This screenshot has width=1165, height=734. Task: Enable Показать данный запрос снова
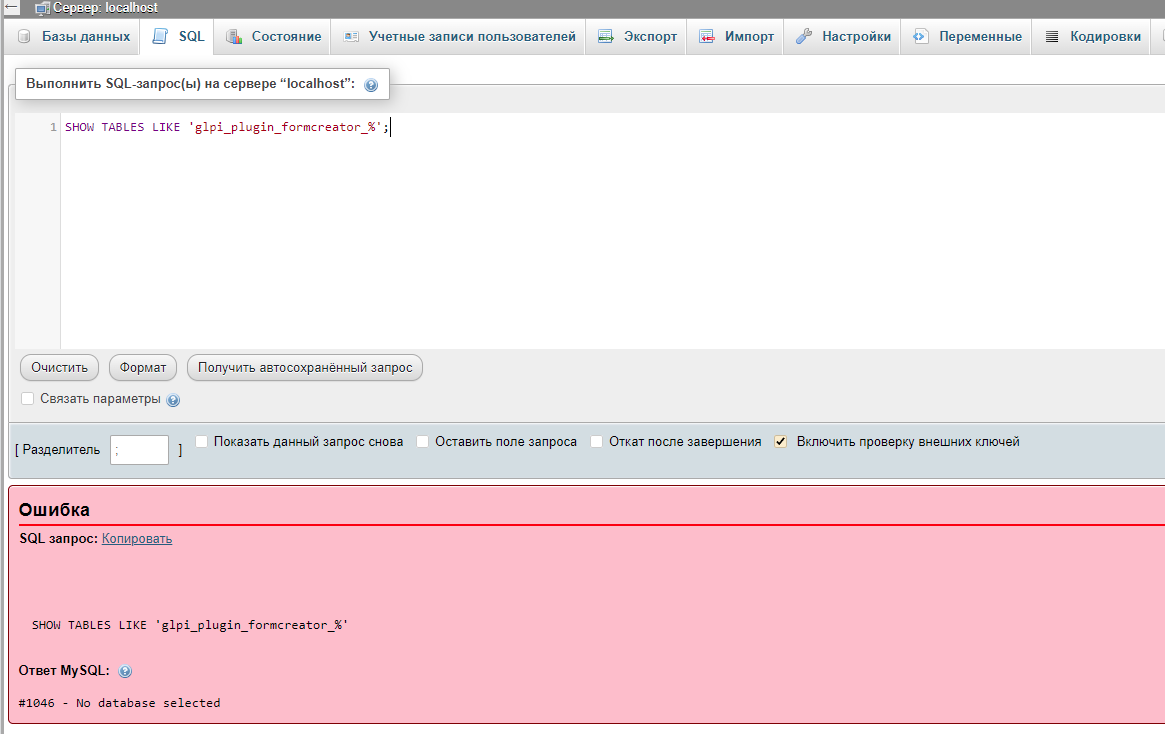tap(200, 440)
